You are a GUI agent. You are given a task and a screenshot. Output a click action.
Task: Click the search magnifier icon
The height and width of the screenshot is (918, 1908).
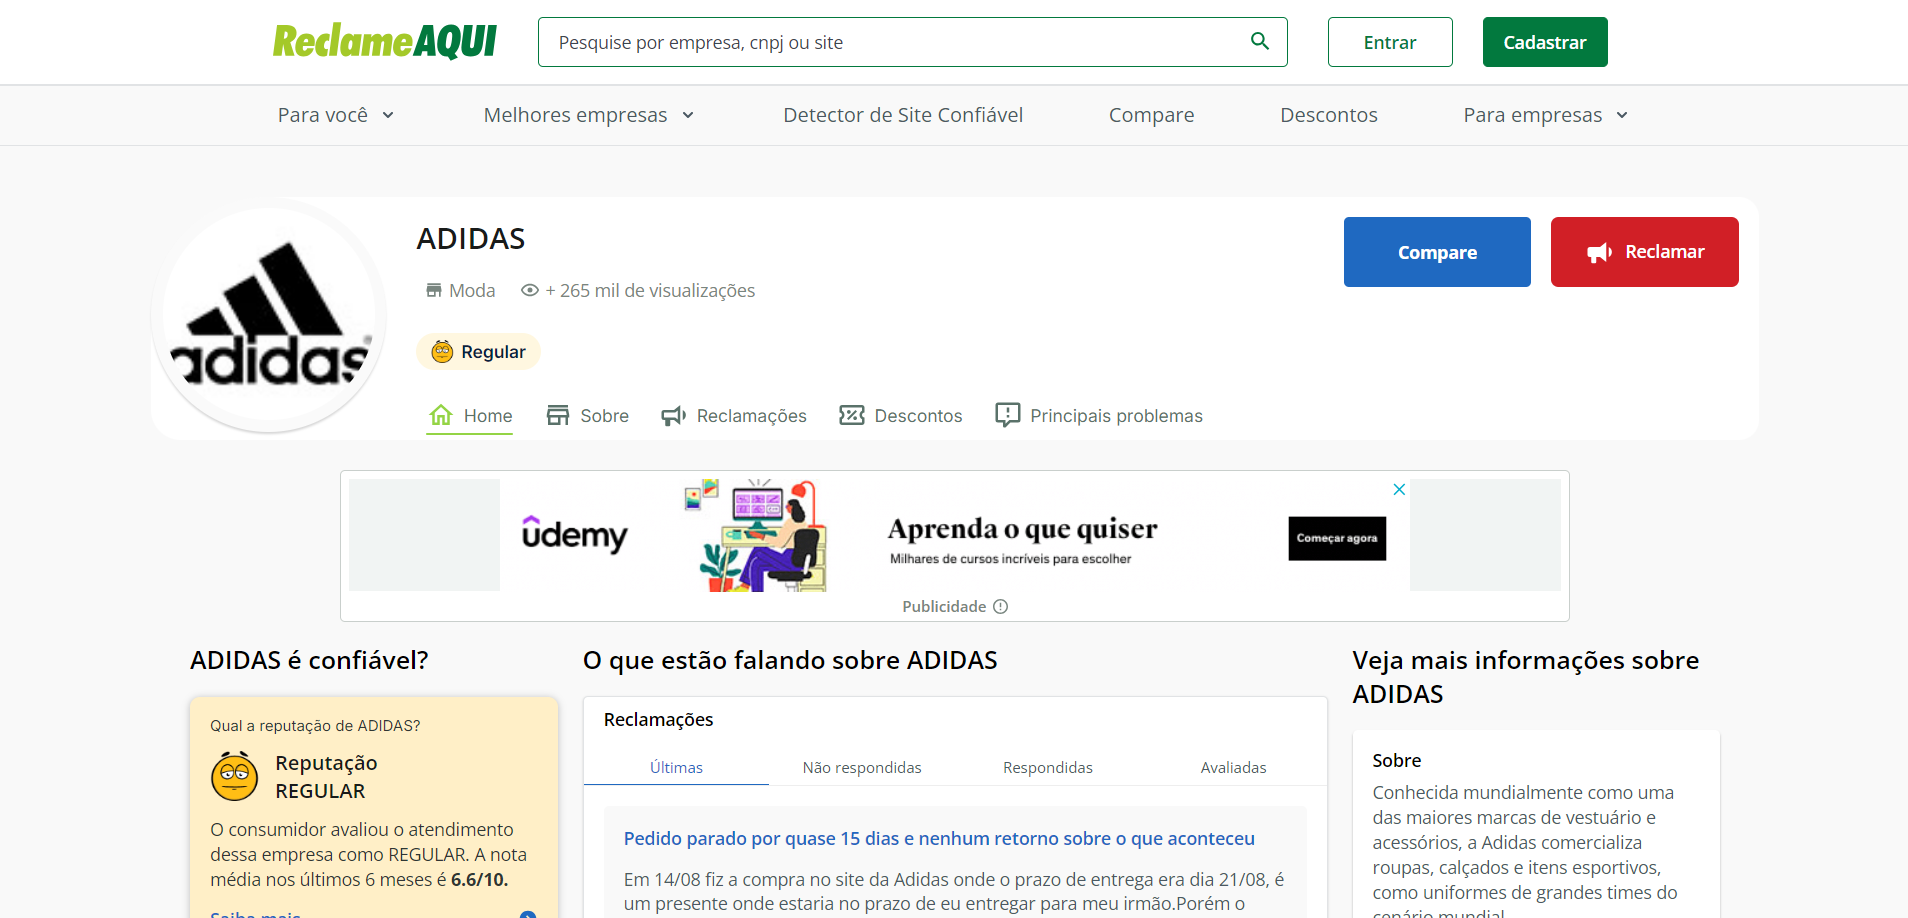pos(1260,41)
